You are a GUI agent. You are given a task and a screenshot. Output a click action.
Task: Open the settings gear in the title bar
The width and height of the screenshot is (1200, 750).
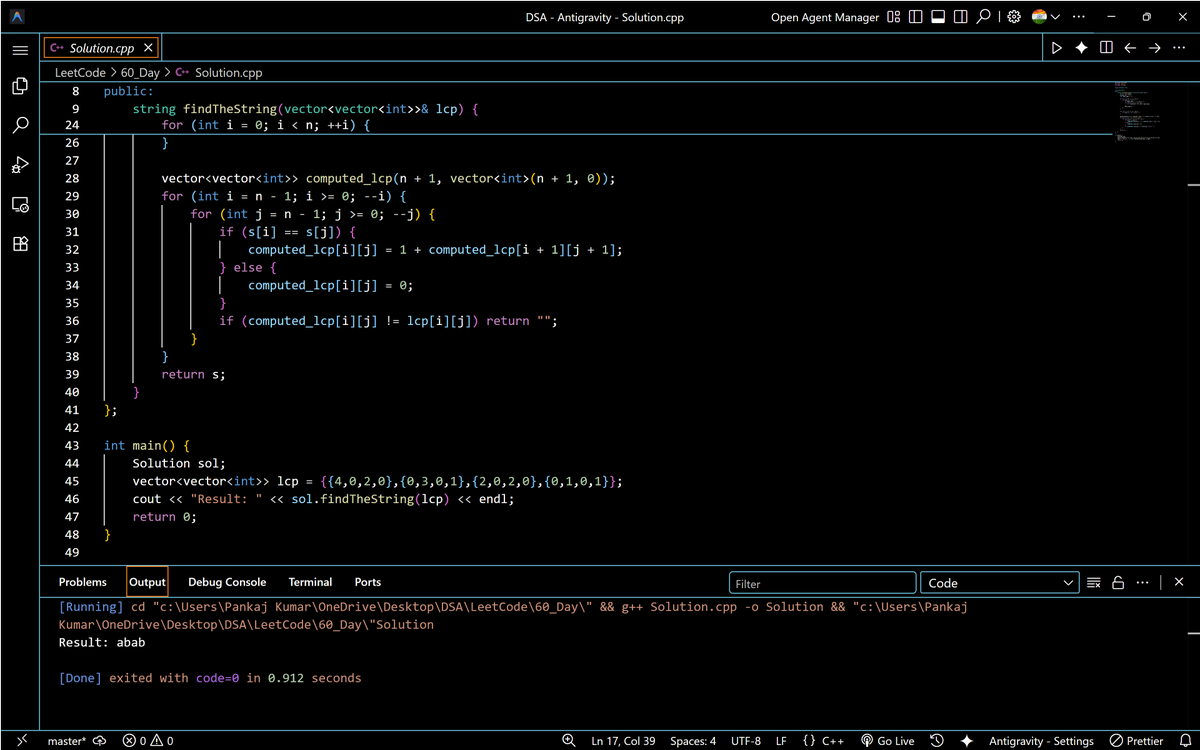[1013, 17]
